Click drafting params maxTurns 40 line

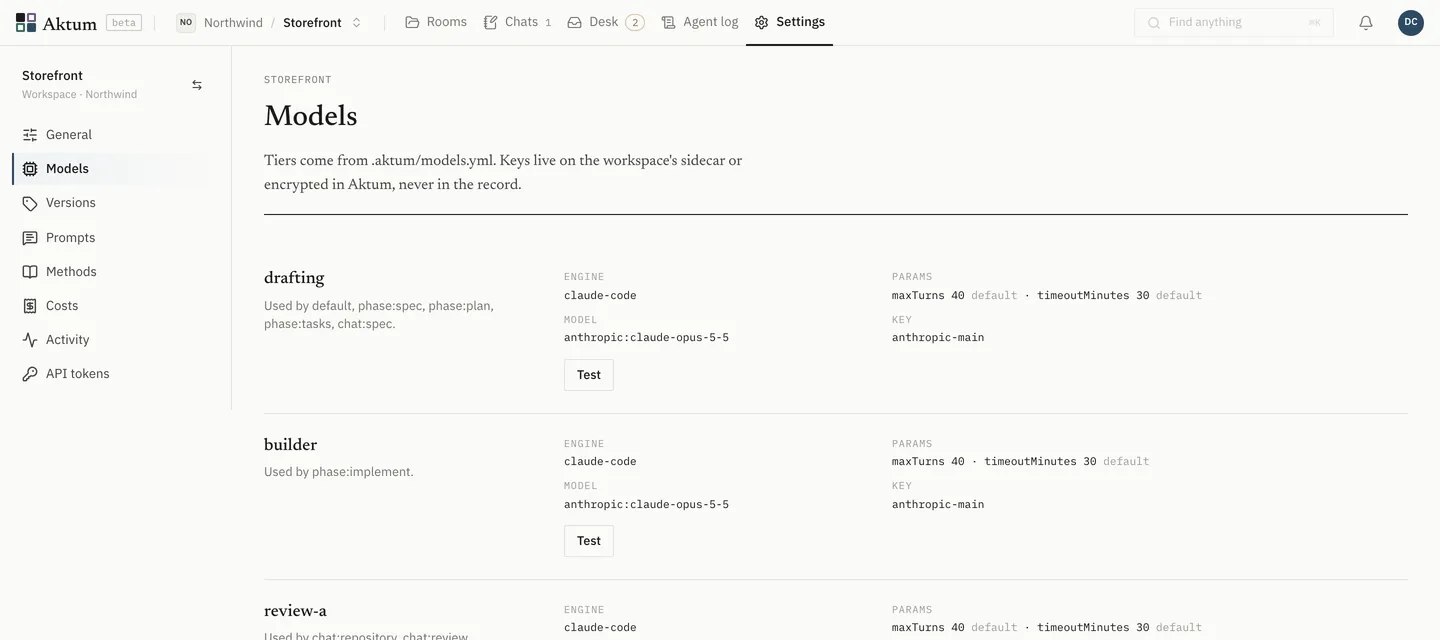(x=1047, y=296)
